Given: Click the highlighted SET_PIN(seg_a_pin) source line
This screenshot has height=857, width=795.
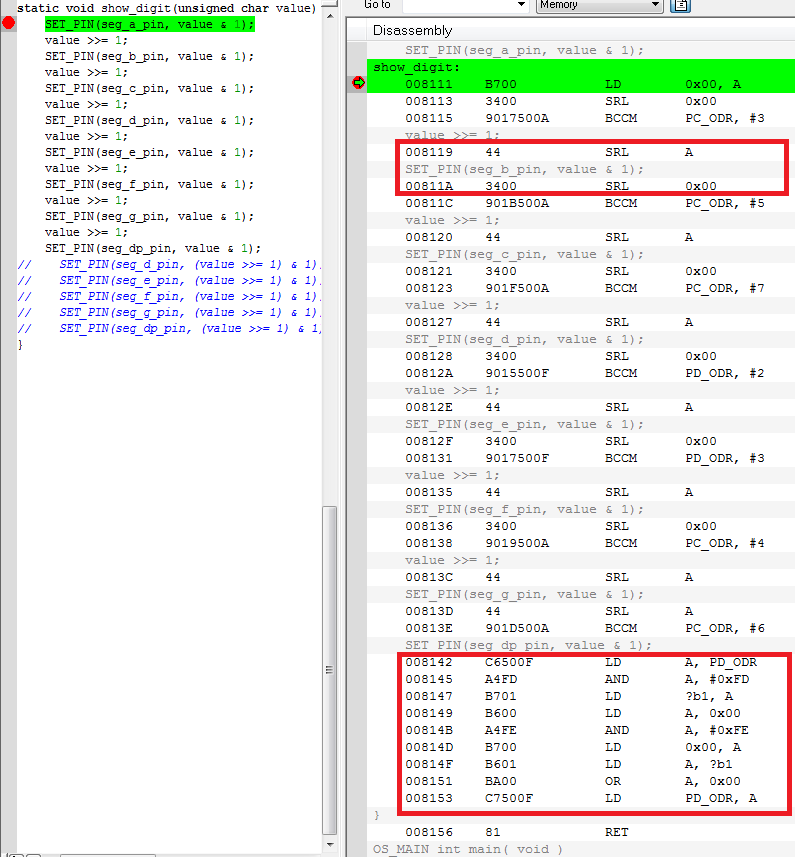Looking at the screenshot, I should coord(149,24).
